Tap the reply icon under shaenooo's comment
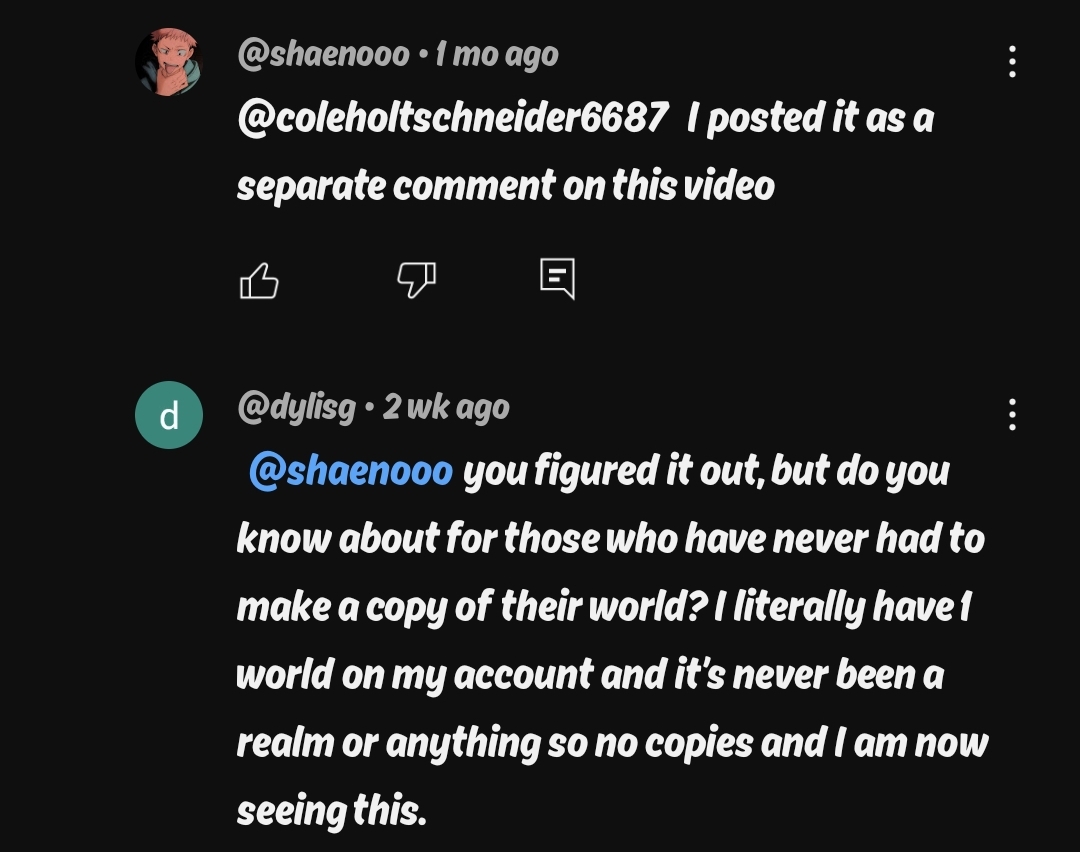The height and width of the screenshot is (852, 1080). [557, 279]
